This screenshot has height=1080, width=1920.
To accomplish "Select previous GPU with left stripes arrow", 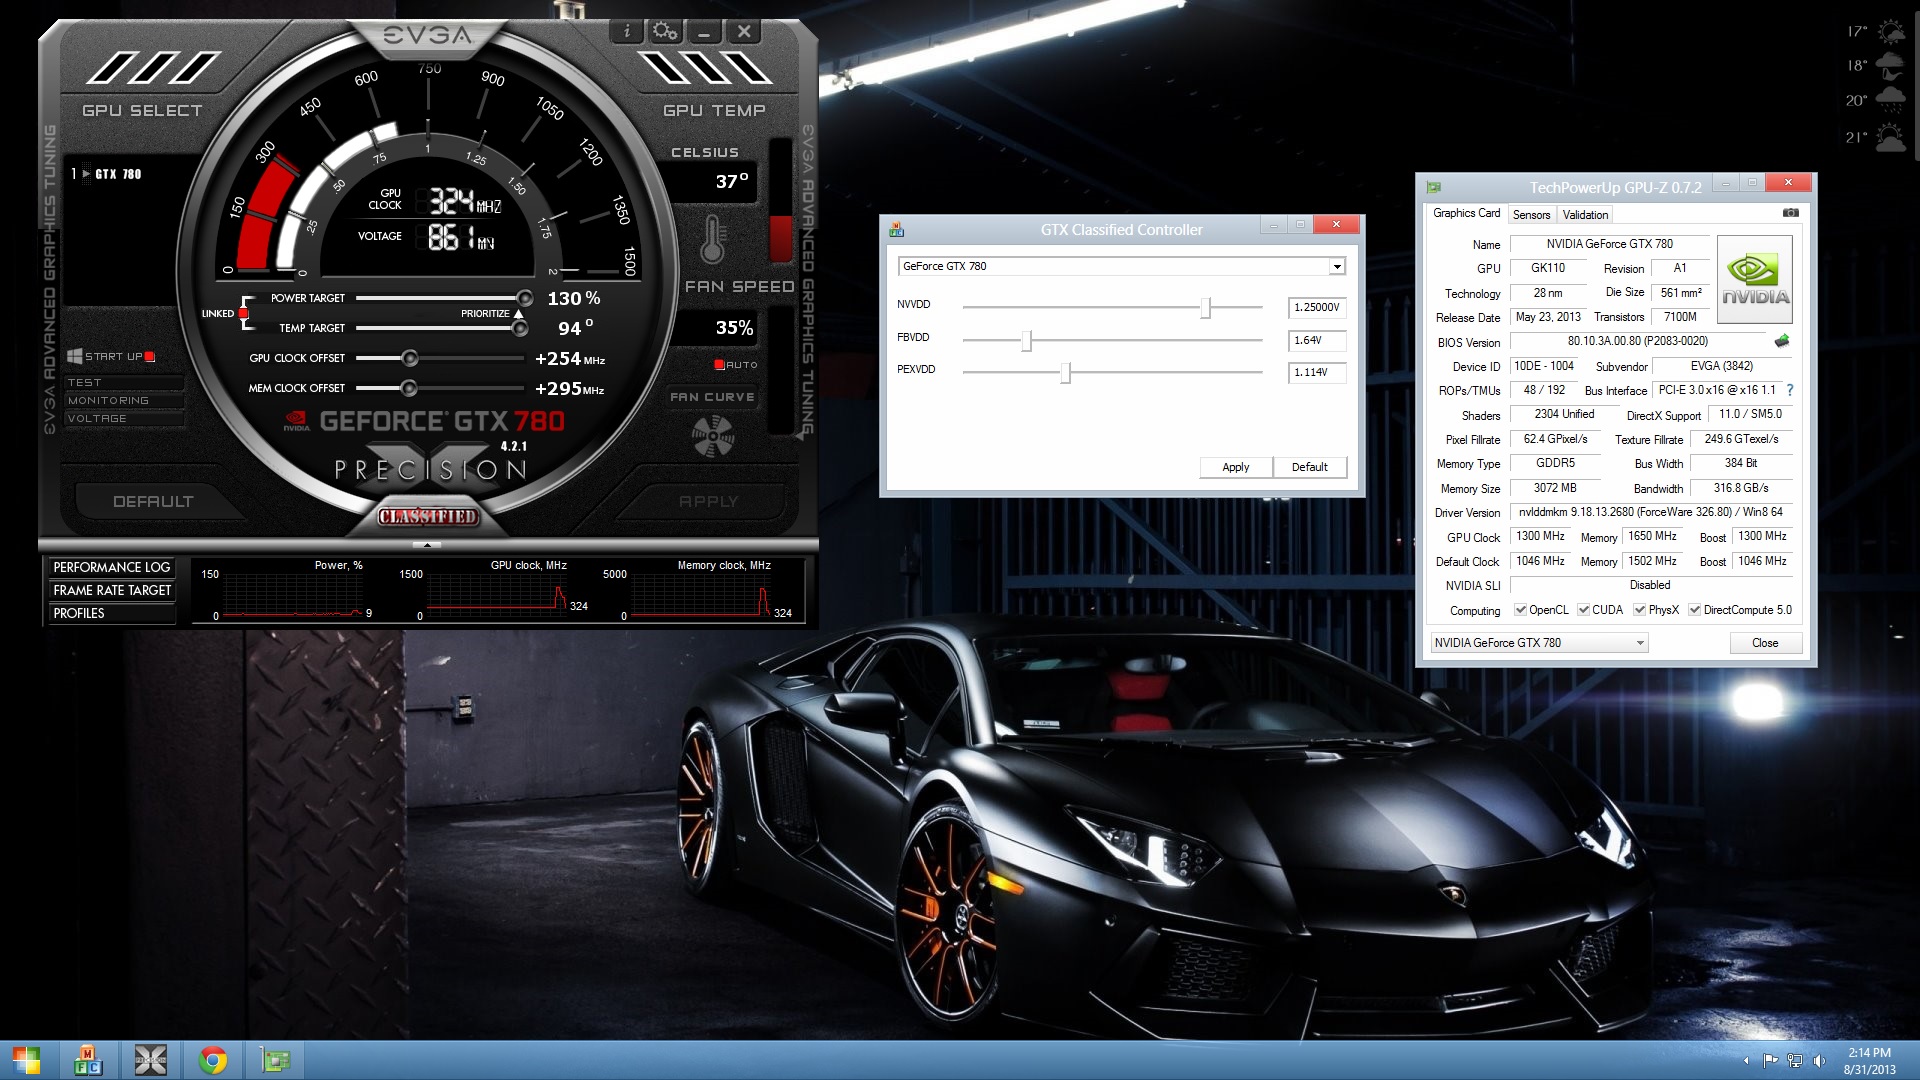I will [153, 68].
